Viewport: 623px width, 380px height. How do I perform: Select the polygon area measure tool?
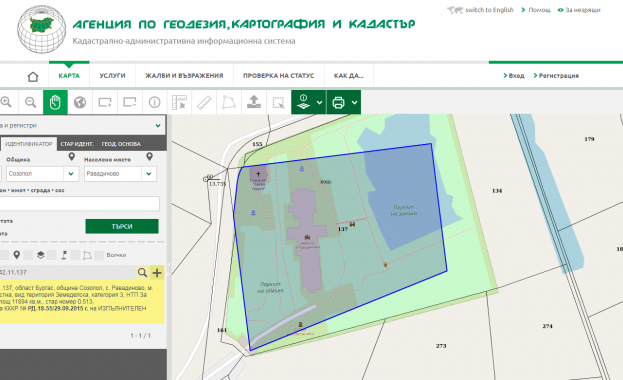tap(229, 102)
